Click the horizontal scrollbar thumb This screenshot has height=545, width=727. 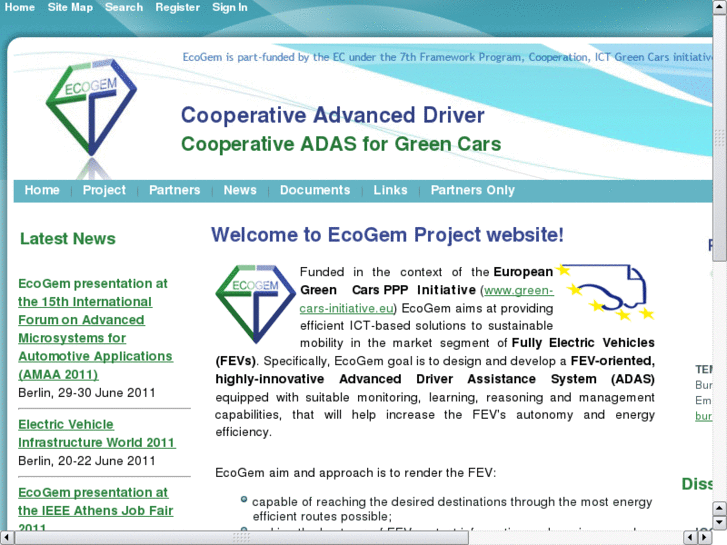point(241,538)
